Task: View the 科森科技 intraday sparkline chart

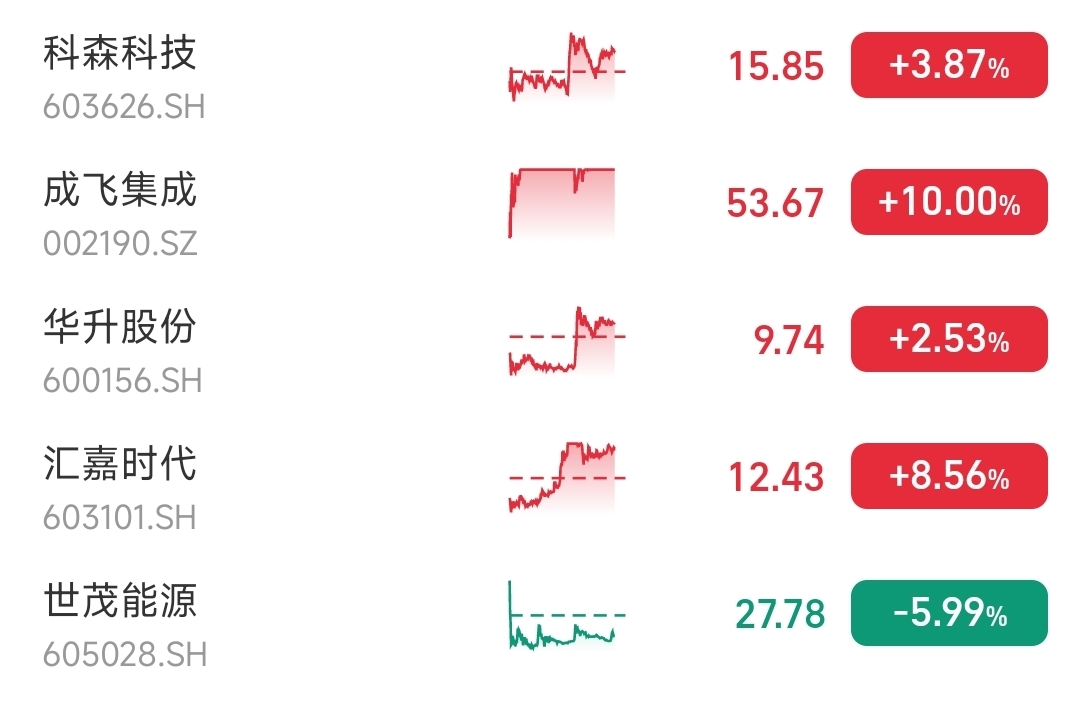Action: point(567,67)
